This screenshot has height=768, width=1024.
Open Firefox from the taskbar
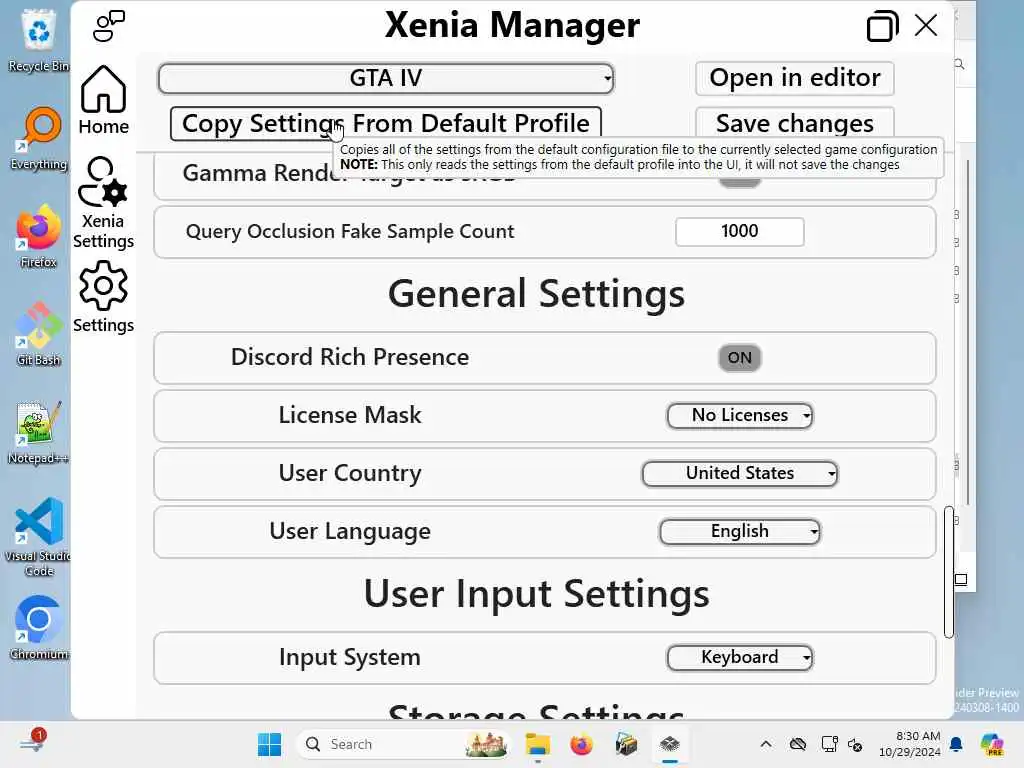pyautogui.click(x=581, y=744)
